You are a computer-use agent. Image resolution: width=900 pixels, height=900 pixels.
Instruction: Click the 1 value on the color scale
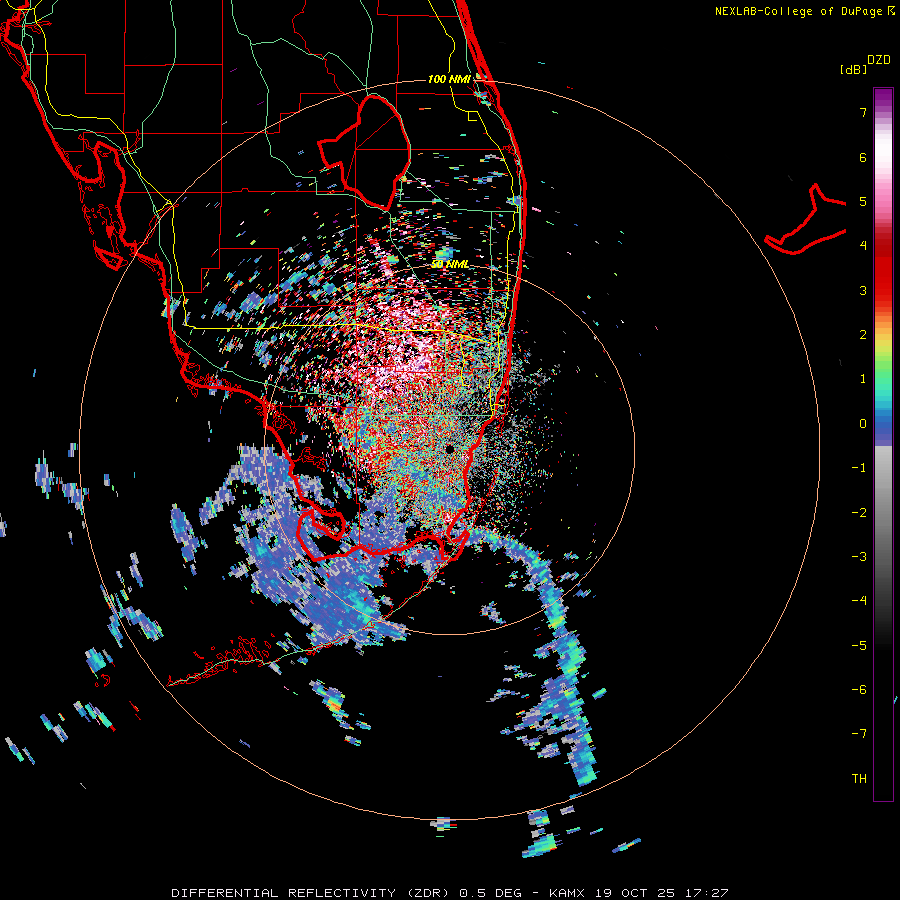(863, 379)
